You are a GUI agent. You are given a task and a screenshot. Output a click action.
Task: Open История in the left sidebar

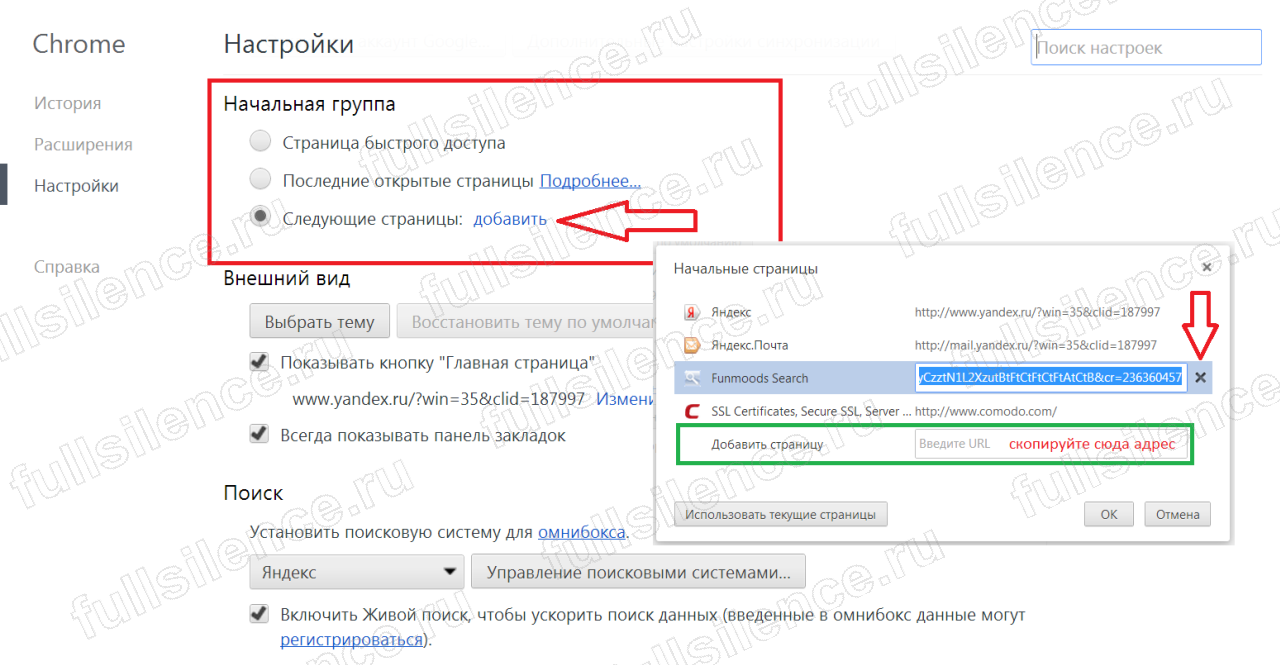tap(67, 104)
